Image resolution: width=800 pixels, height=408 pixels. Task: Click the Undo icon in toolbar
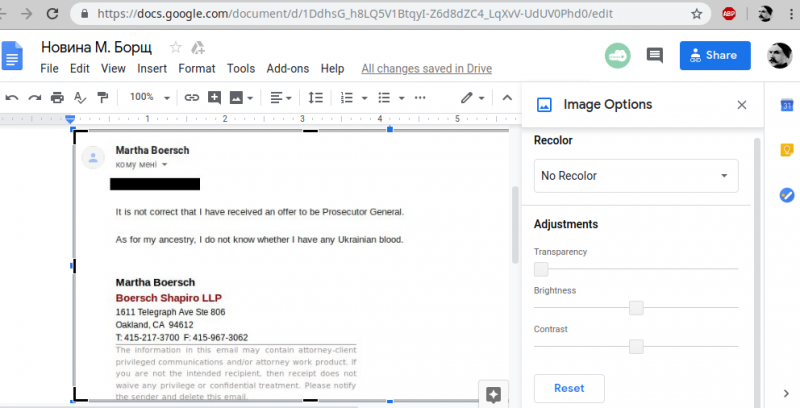pos(12,98)
